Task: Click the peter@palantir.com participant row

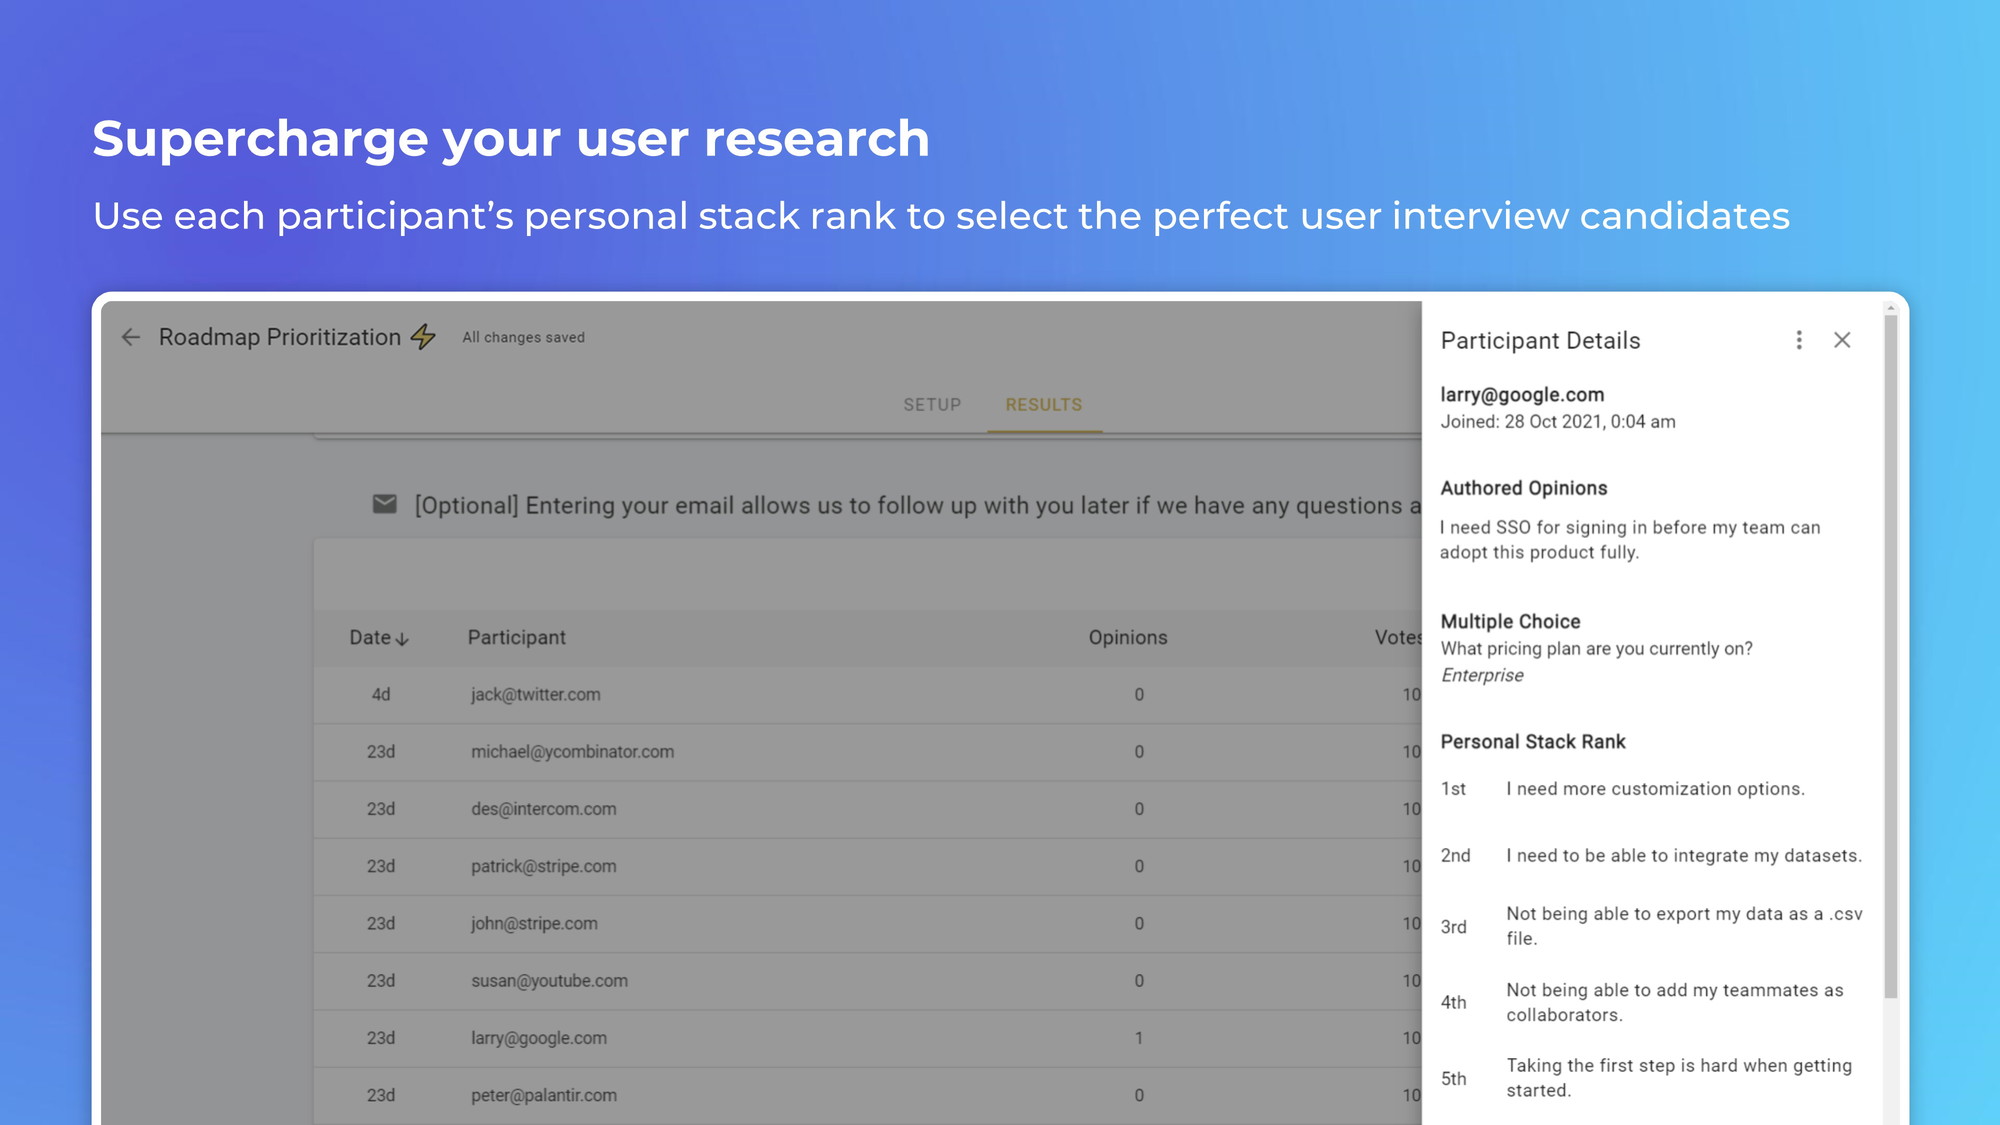Action: pyautogui.click(x=544, y=1096)
